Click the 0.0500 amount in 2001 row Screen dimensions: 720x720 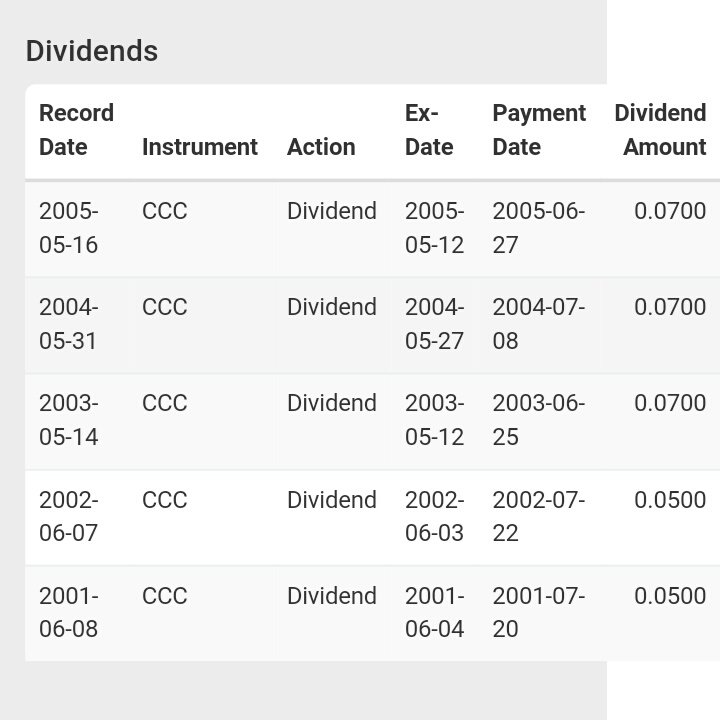[670, 596]
